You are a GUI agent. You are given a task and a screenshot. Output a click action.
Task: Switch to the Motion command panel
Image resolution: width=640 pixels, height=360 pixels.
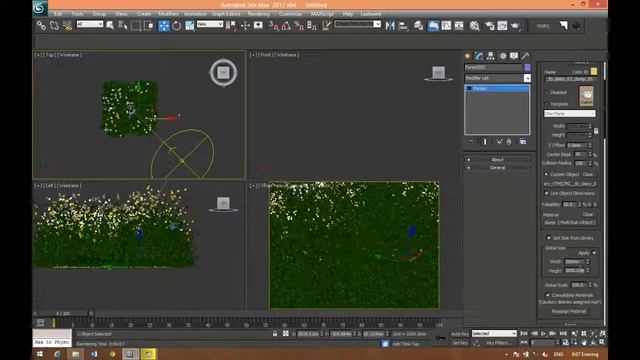[x=503, y=56]
